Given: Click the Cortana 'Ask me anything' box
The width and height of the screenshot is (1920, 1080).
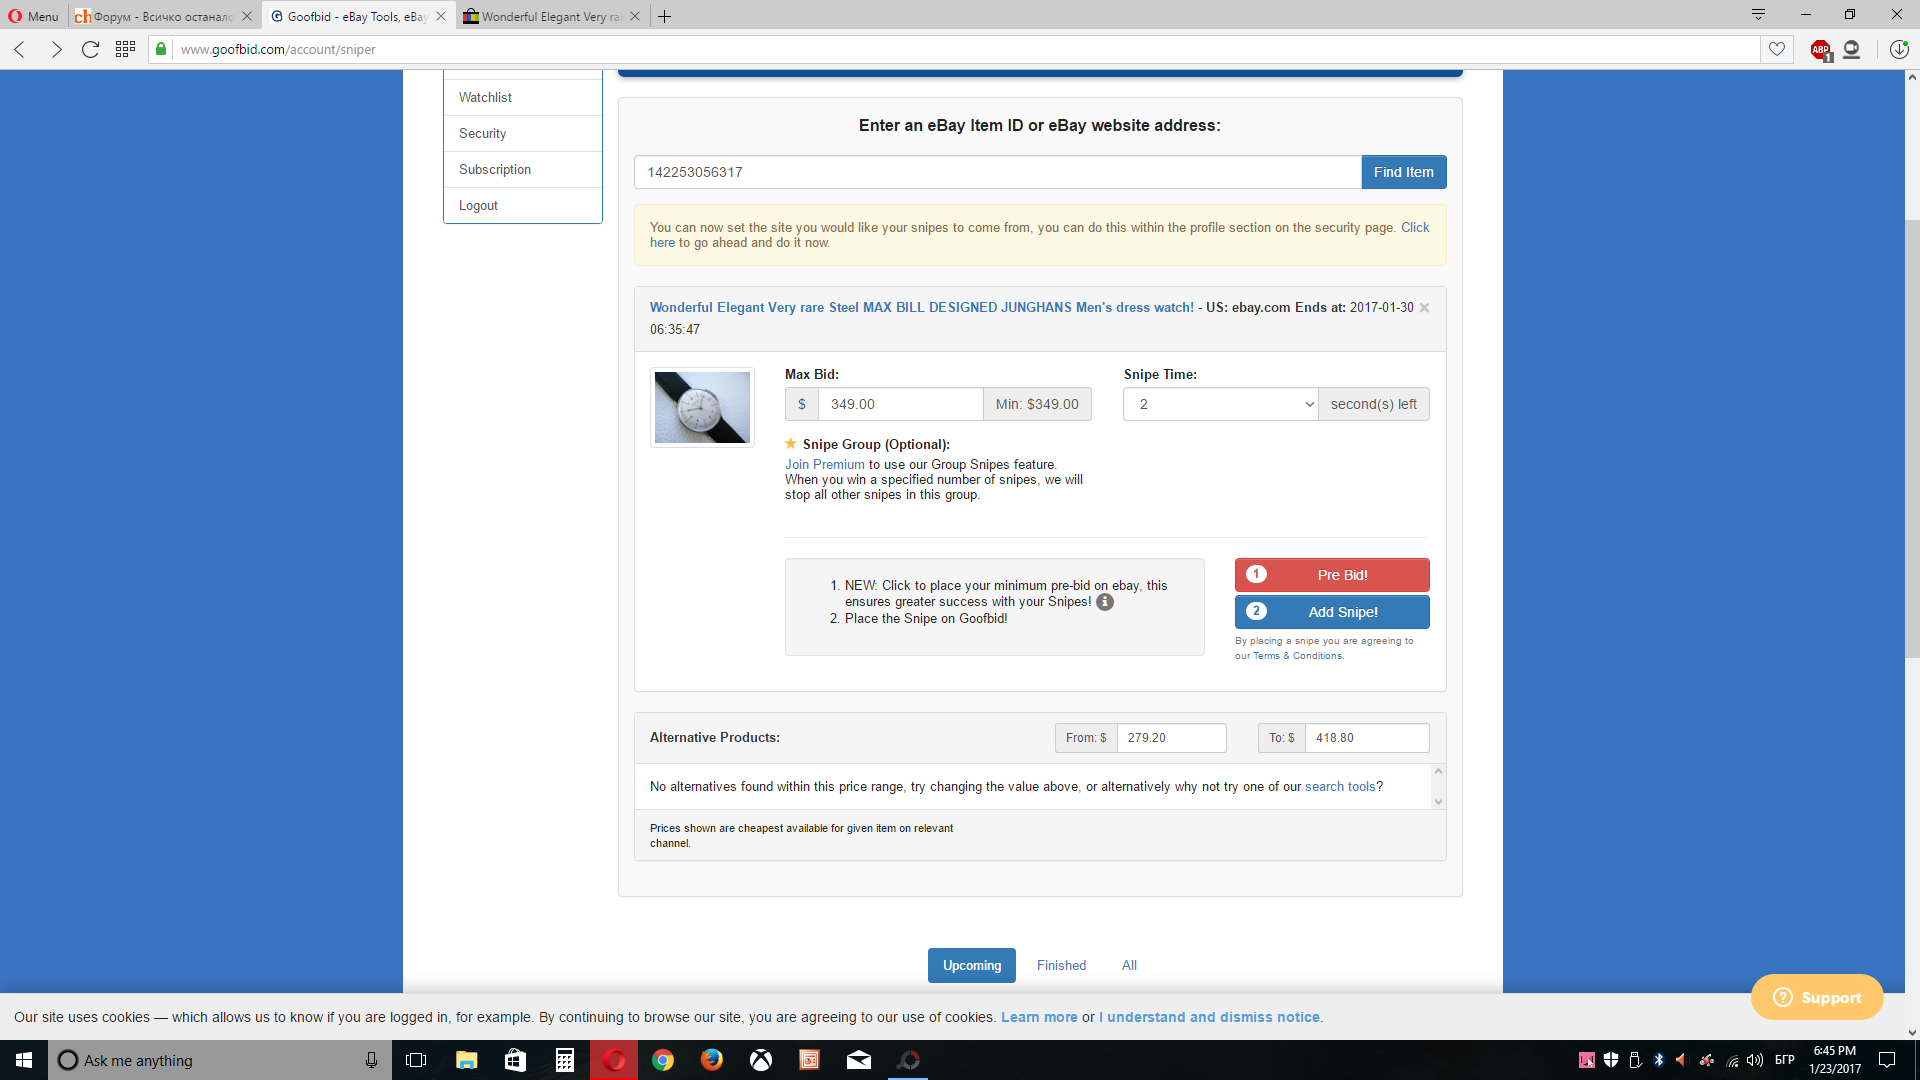Looking at the screenshot, I should pyautogui.click(x=220, y=1060).
